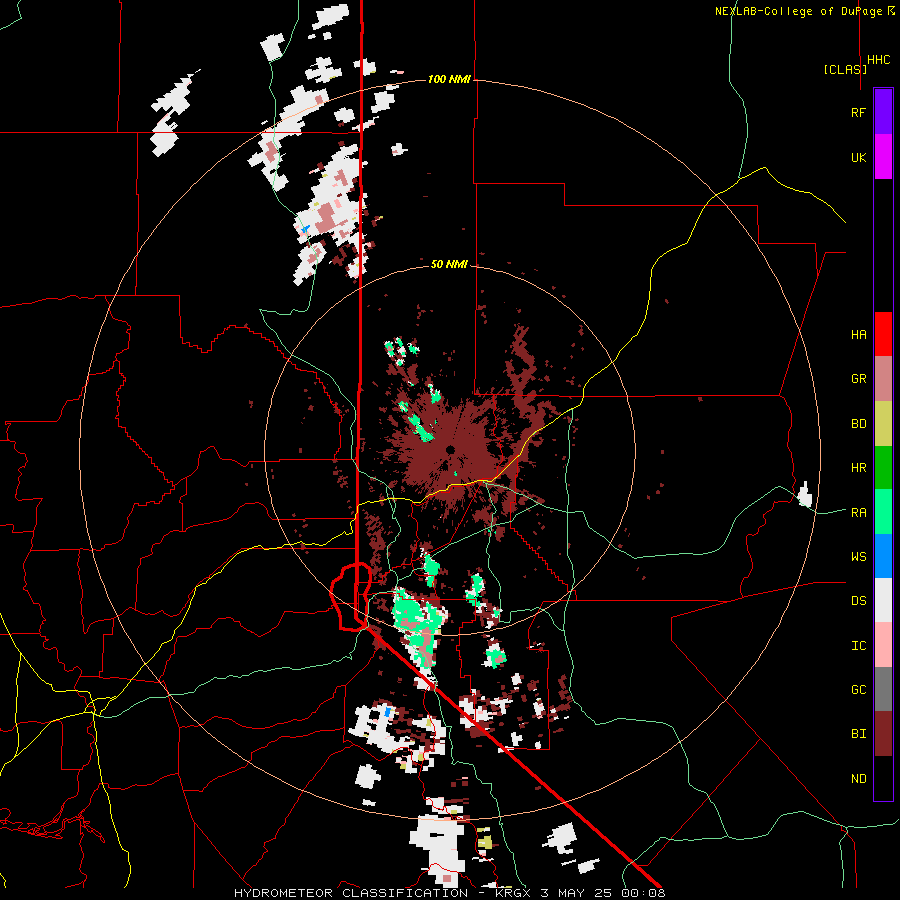
Task: Click the 100 NMI range ring label
Action: (449, 79)
